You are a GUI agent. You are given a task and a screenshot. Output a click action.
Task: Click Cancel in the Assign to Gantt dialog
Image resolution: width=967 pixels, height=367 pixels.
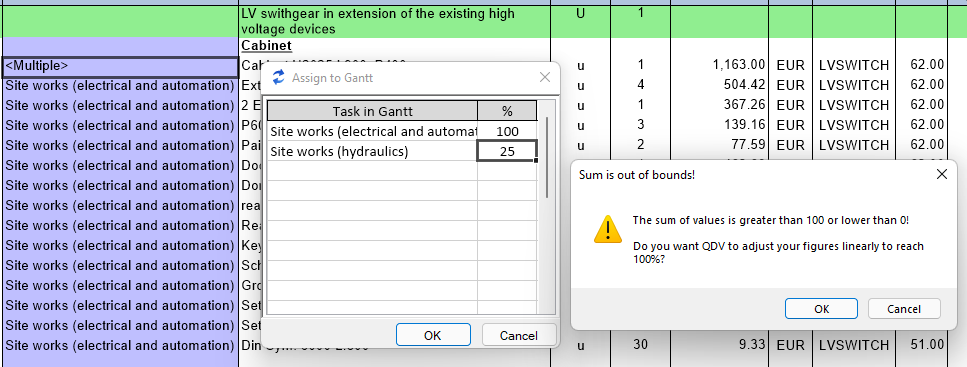point(519,335)
